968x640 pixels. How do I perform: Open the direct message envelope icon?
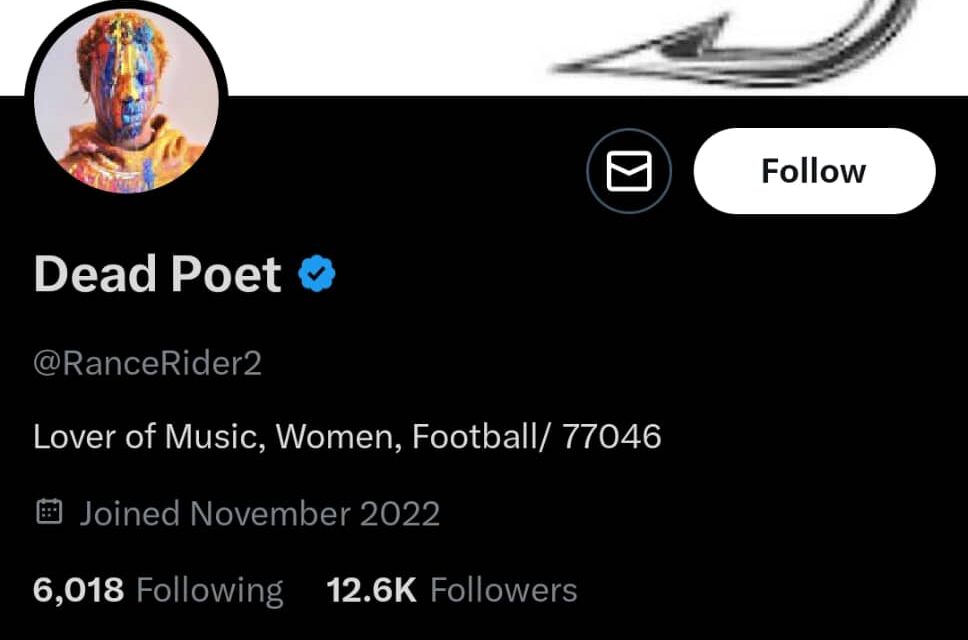628,171
